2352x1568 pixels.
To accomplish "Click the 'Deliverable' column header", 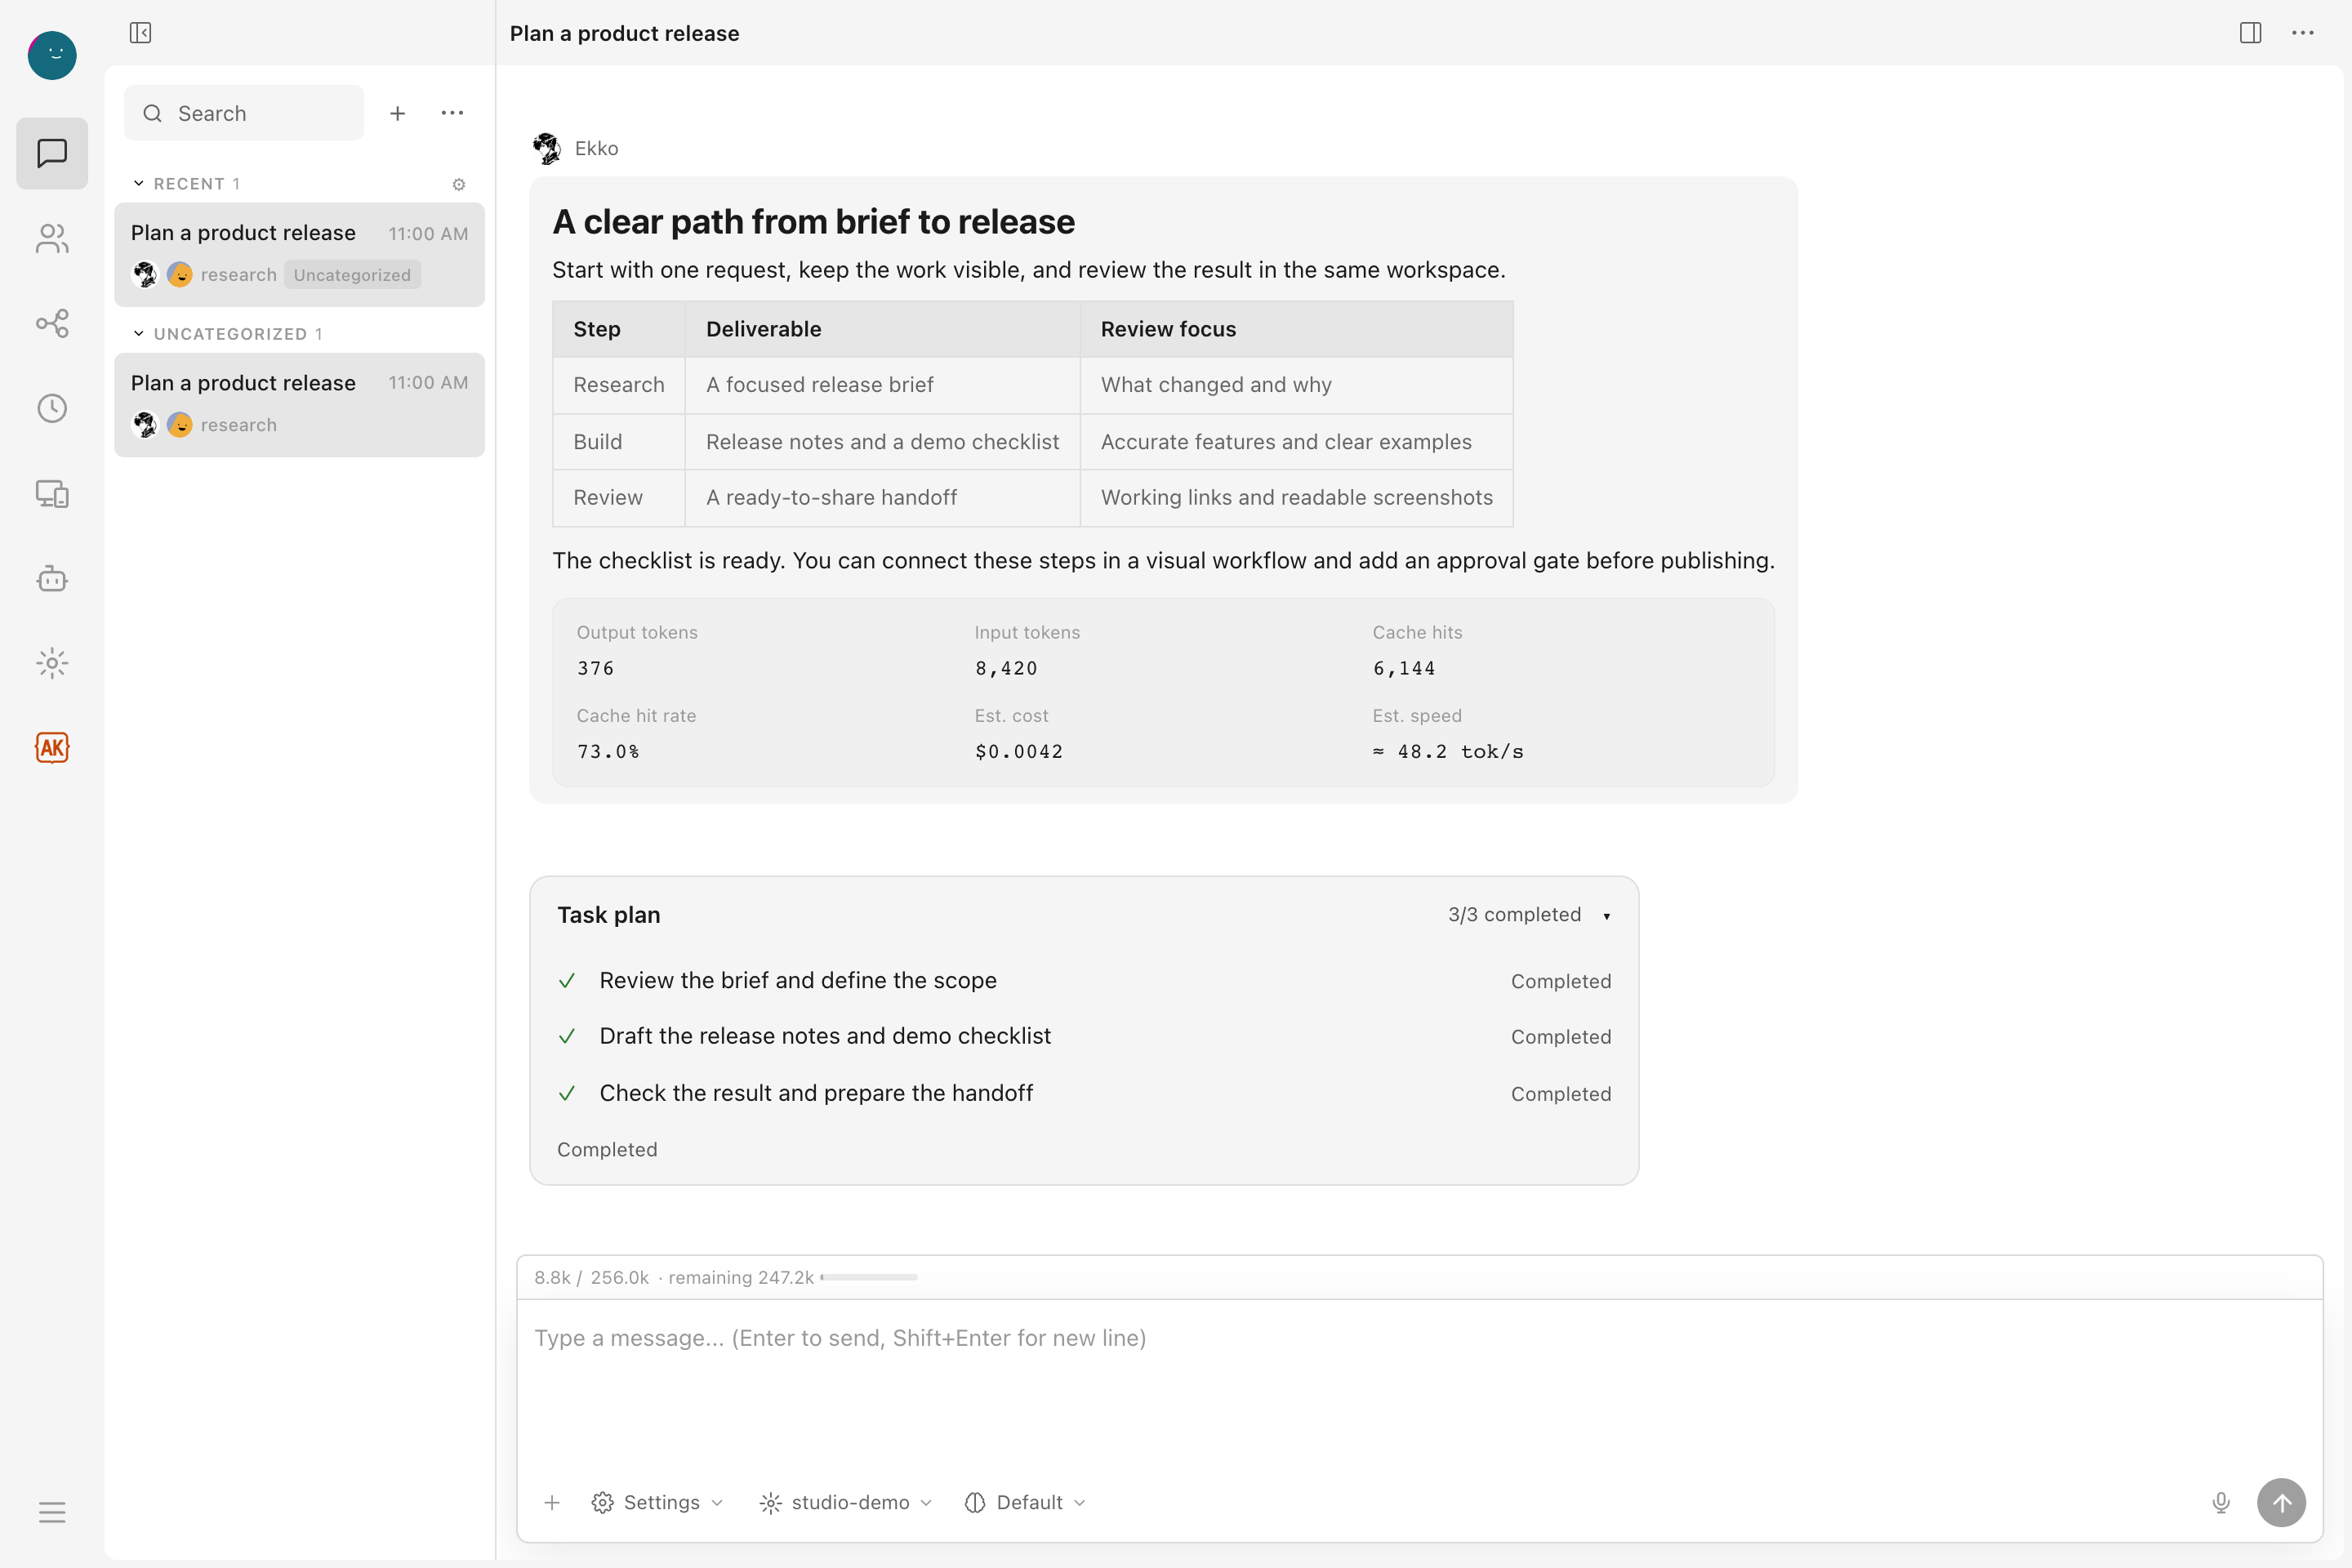I will (881, 329).
